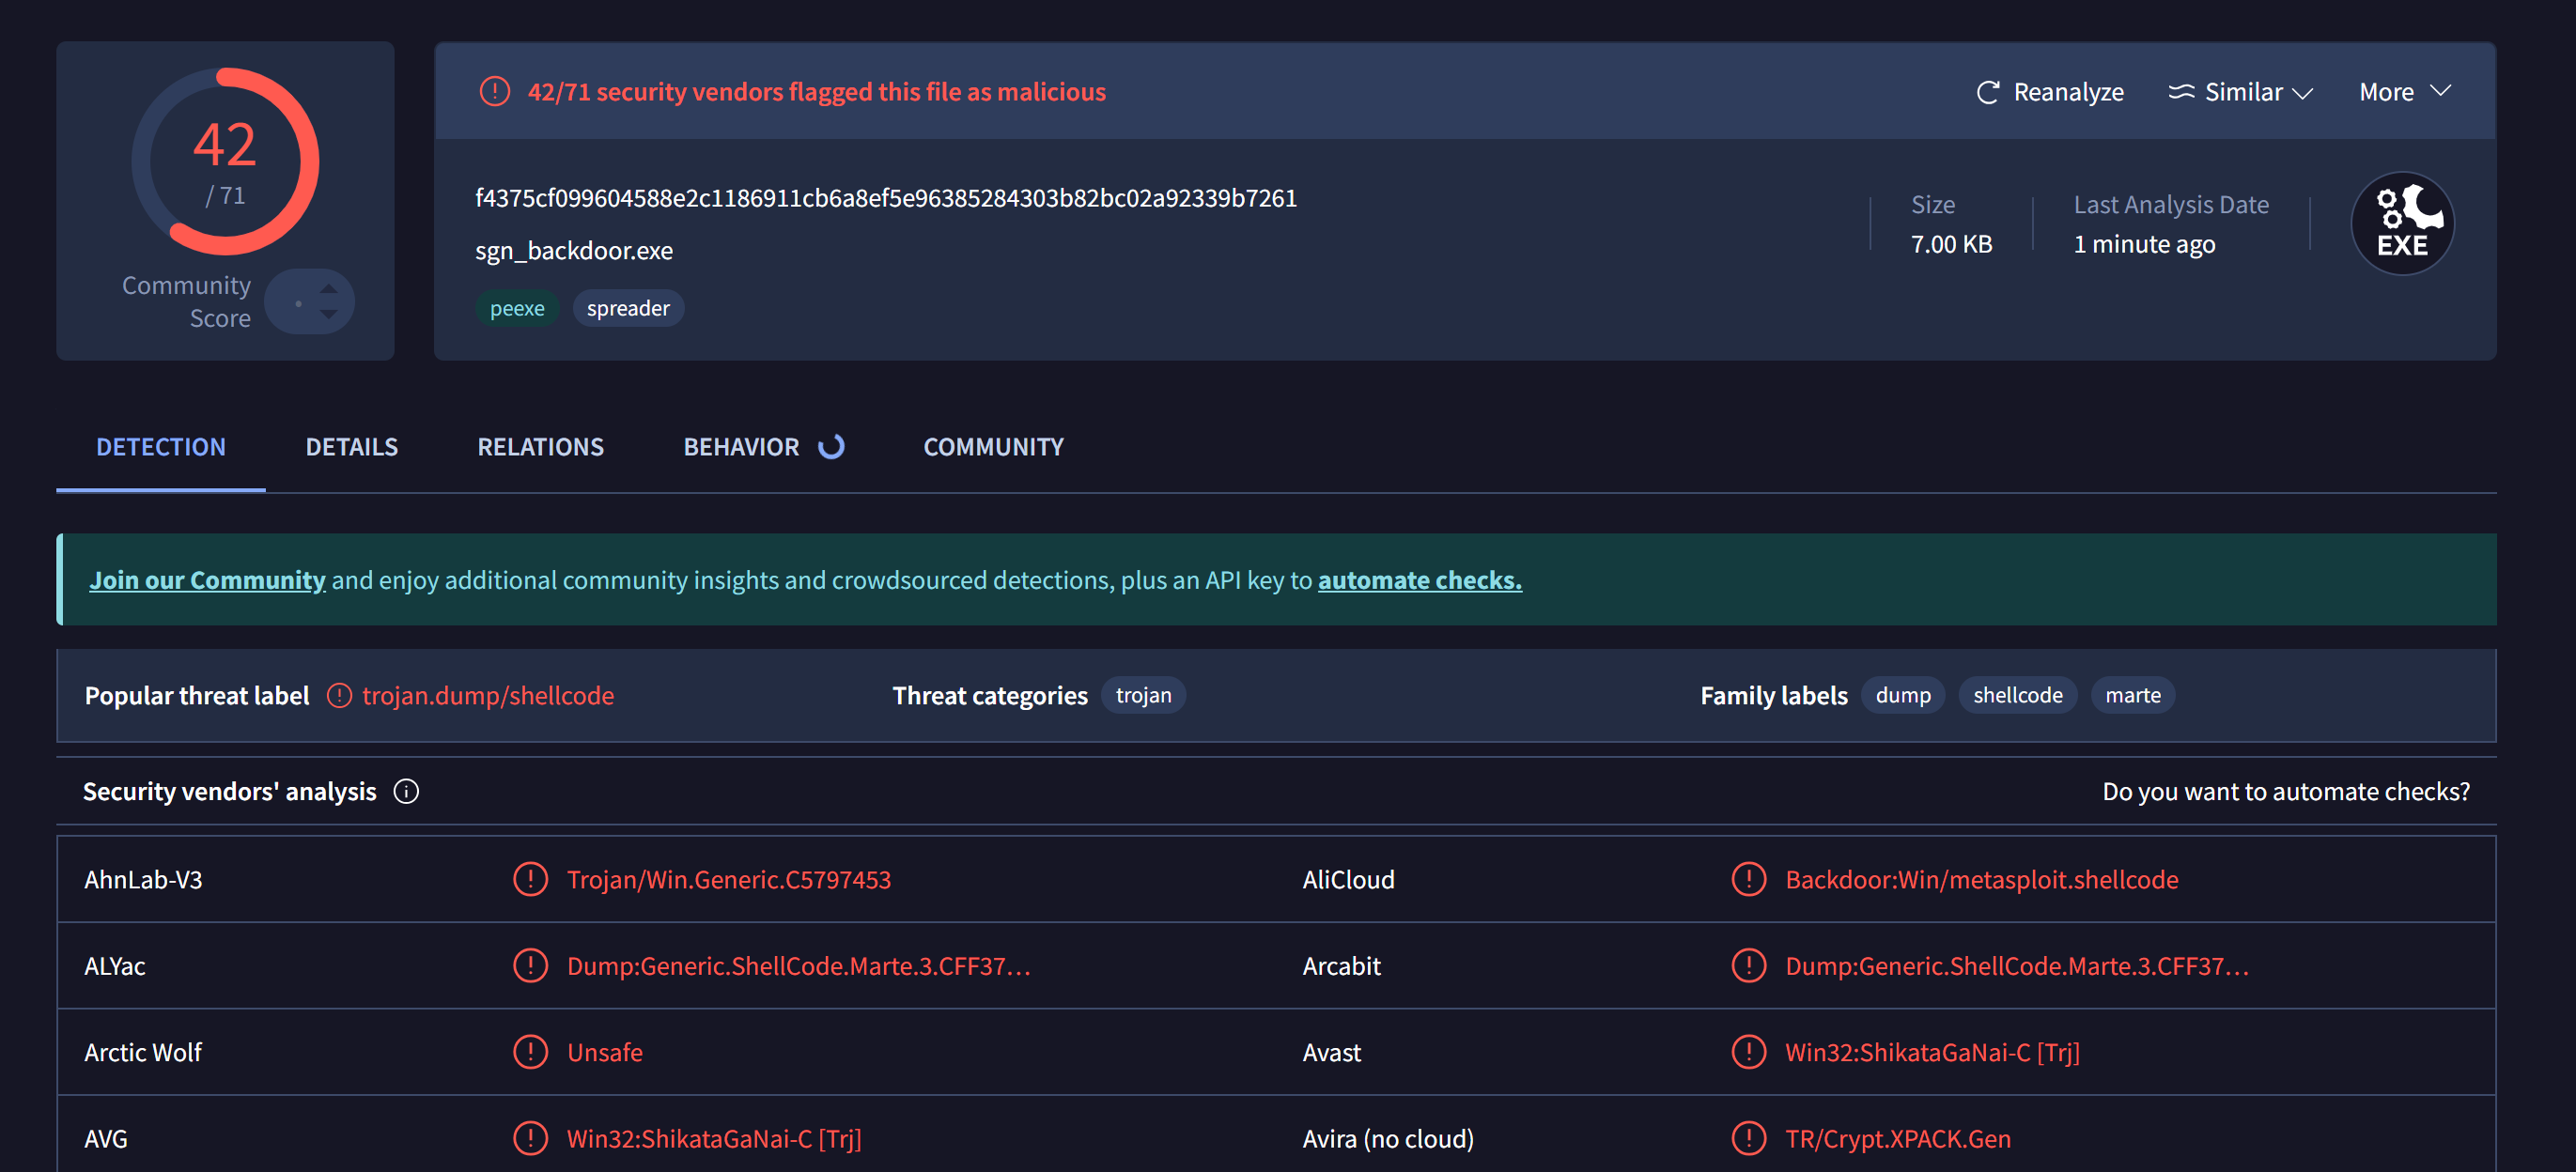2576x1172 pixels.
Task: Go to the Community tab
Action: [x=993, y=447]
